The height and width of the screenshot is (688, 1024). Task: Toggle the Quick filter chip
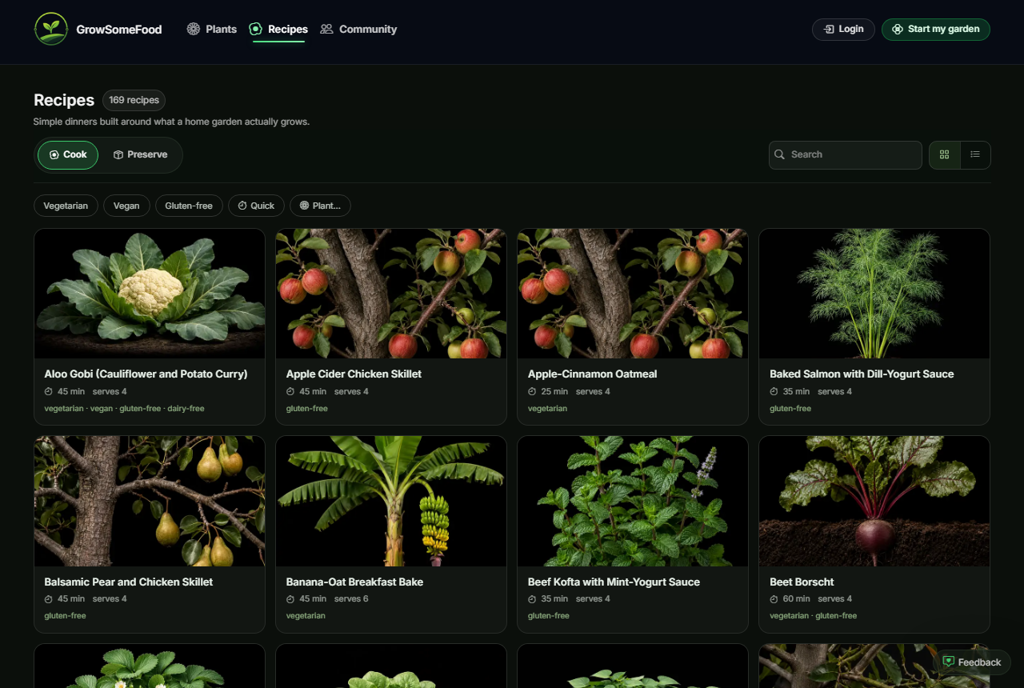256,206
